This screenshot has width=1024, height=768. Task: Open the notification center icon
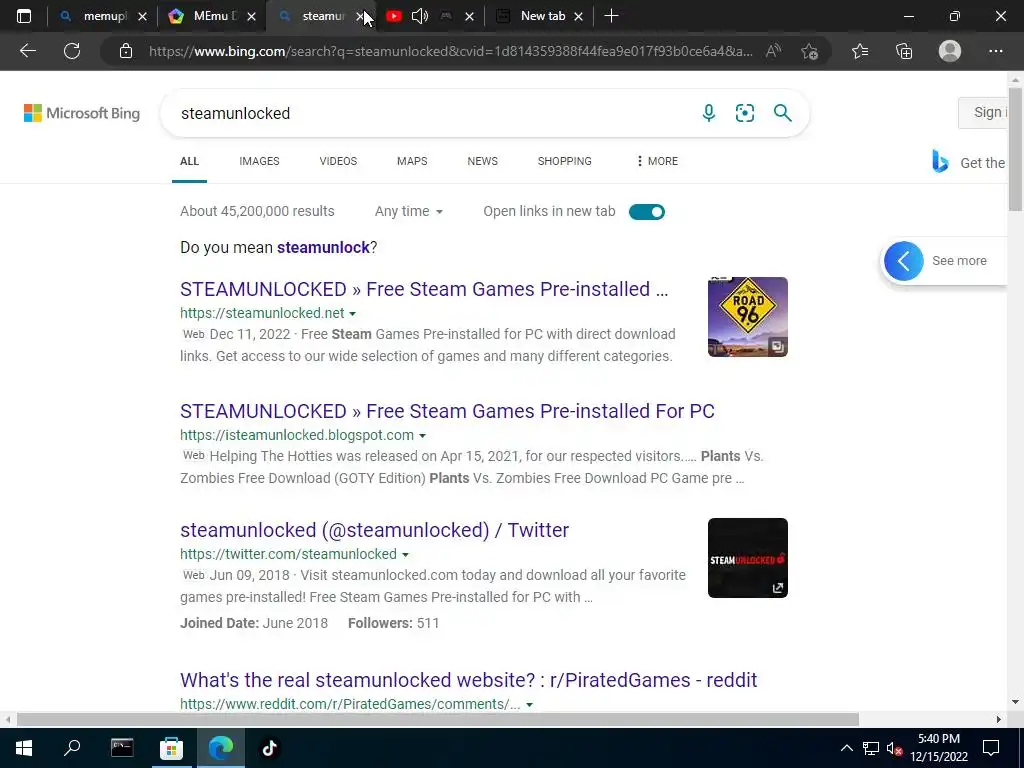991,748
